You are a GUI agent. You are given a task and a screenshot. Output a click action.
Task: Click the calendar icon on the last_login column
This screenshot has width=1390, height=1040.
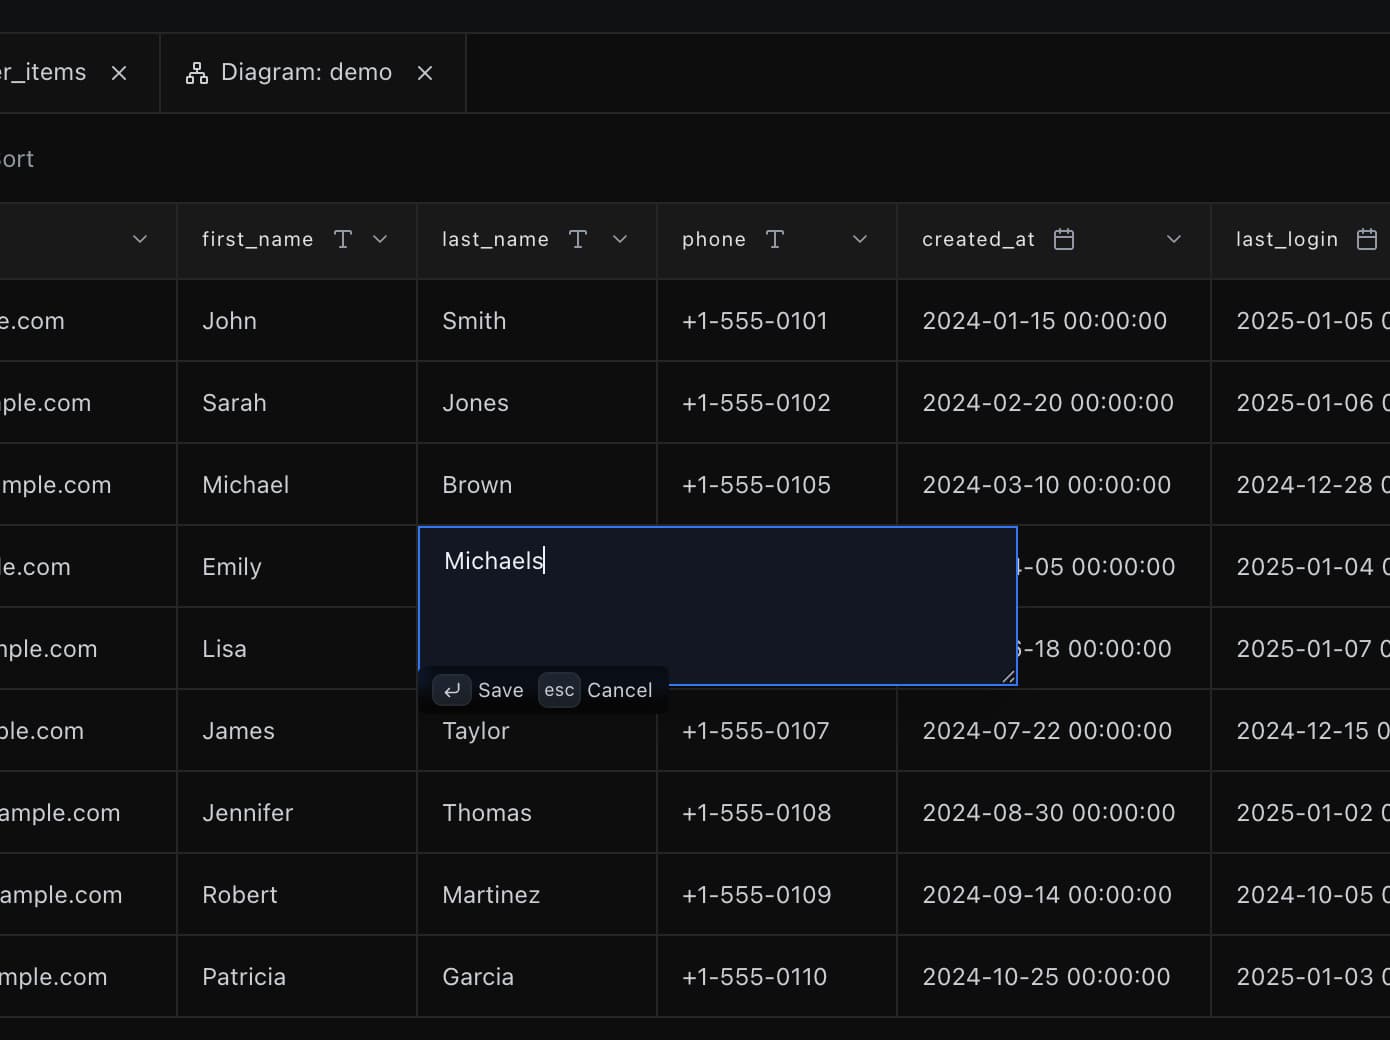pos(1366,239)
